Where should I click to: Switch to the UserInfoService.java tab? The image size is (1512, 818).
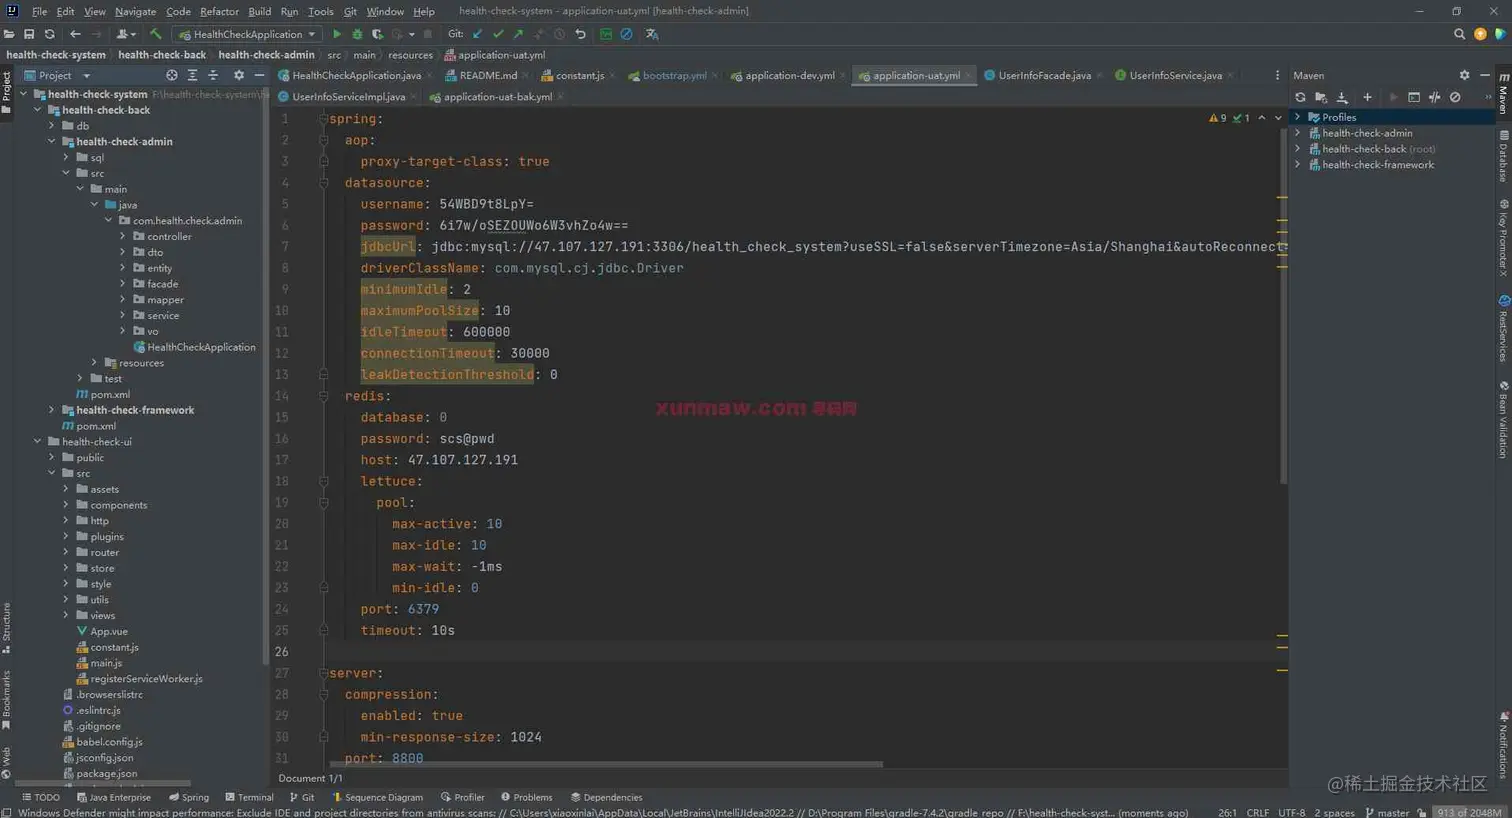coord(1175,75)
